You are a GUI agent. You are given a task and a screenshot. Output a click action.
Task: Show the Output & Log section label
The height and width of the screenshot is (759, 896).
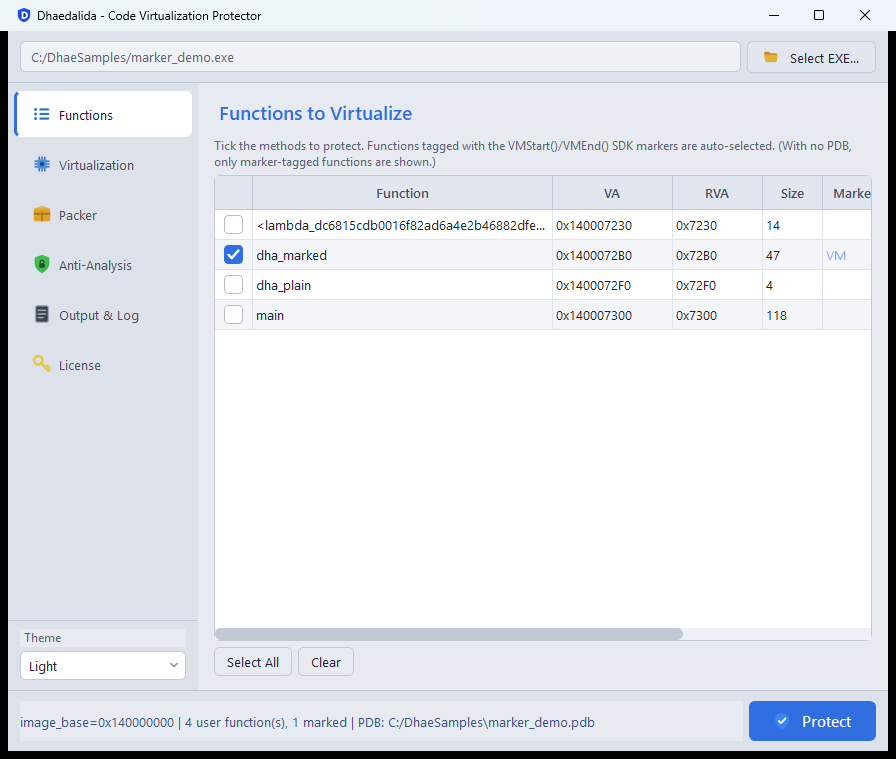pyautogui.click(x=99, y=315)
